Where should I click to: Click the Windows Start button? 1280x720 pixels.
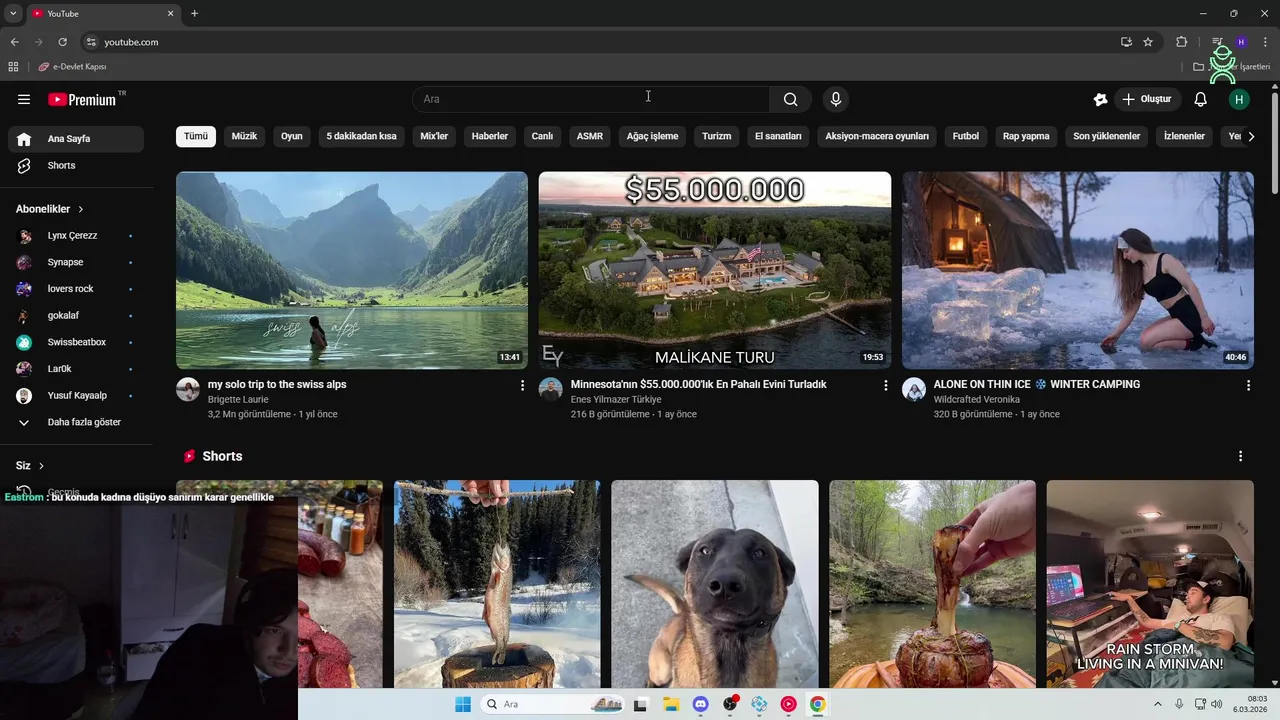point(463,704)
